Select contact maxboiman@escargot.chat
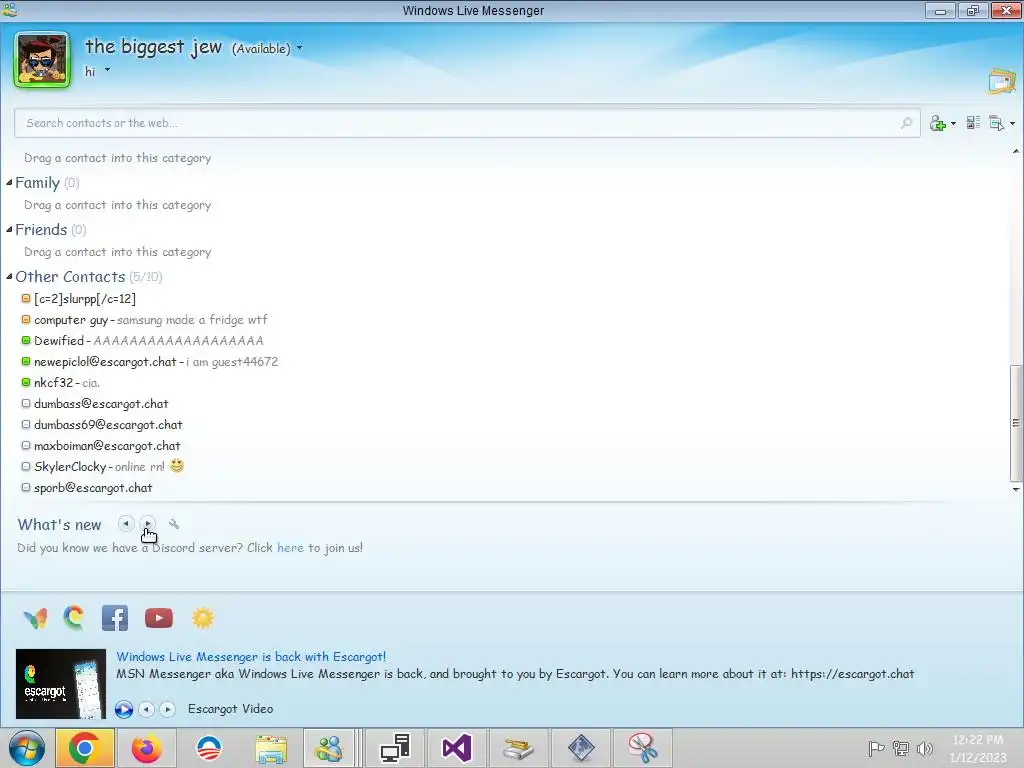The image size is (1024, 768). tap(107, 445)
